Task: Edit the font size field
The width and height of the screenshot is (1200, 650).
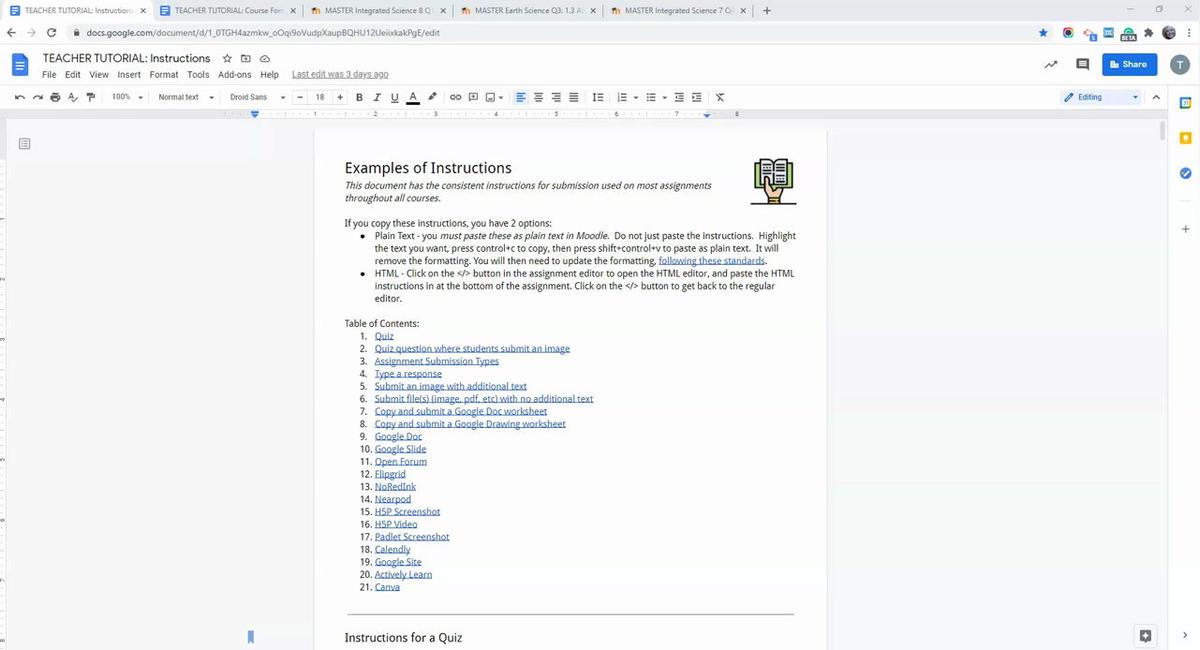Action: pos(320,97)
